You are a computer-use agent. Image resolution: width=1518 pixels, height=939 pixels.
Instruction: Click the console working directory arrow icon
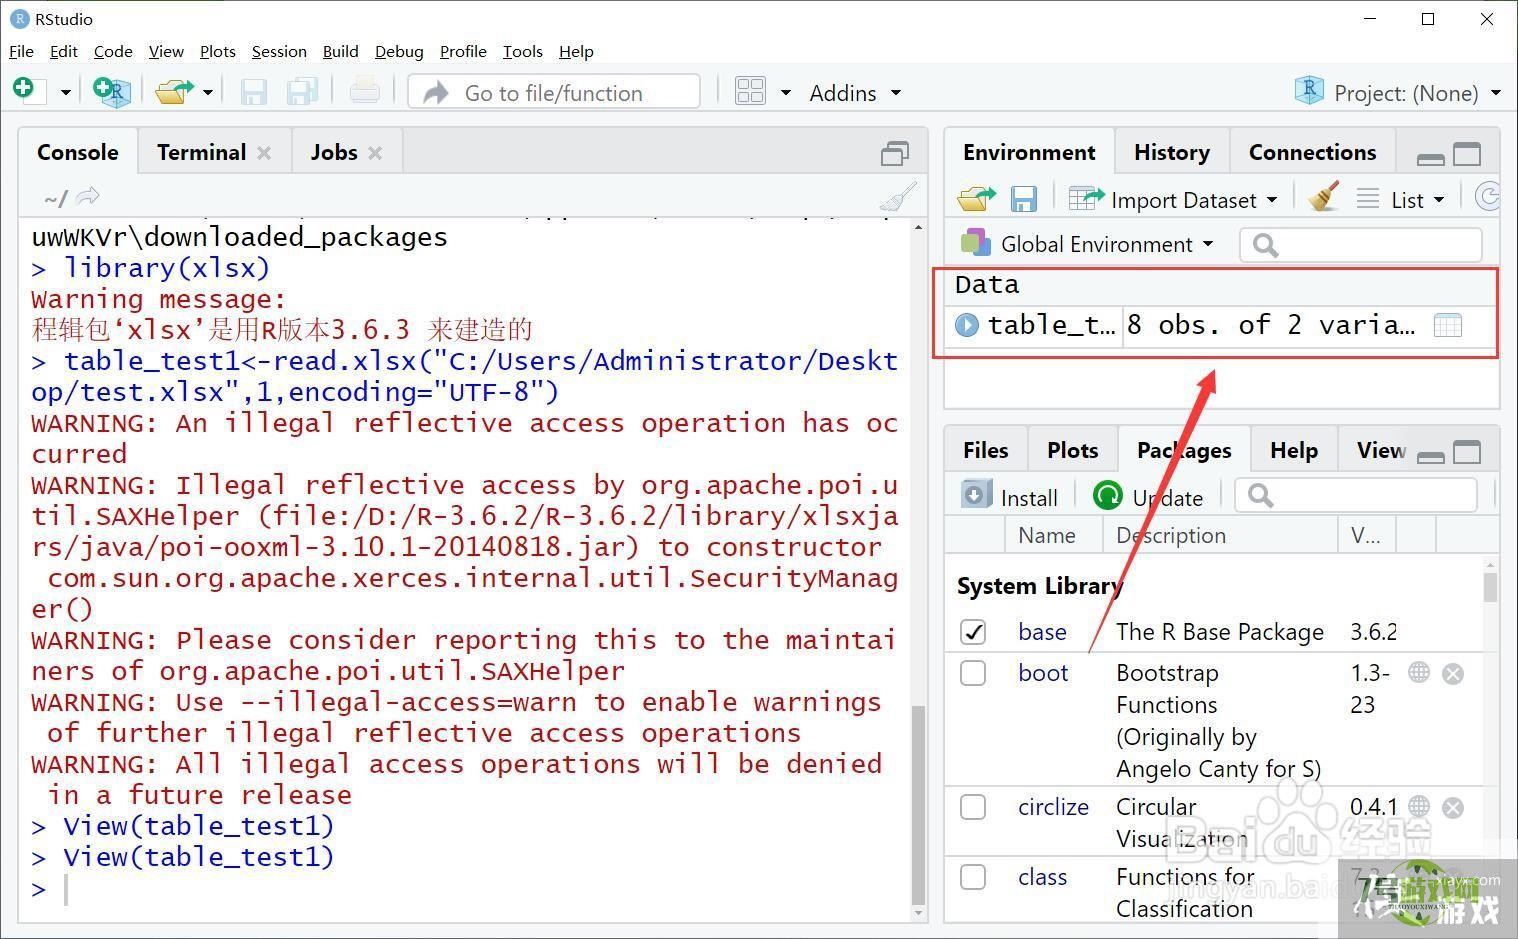[88, 197]
